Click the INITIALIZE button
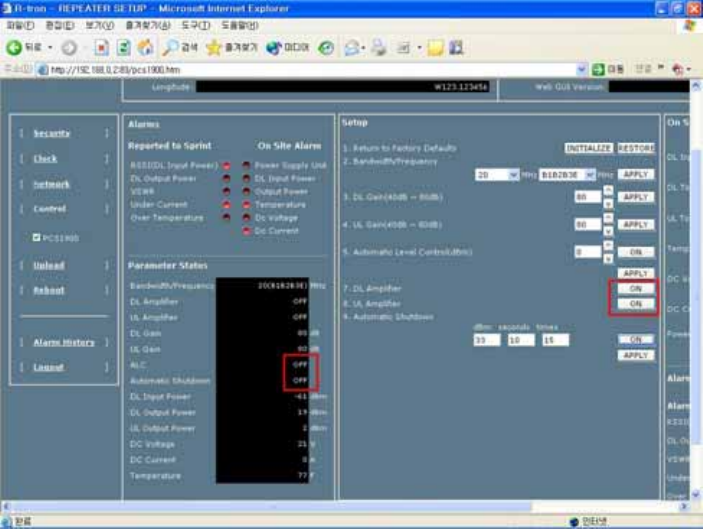Screen dimensions: 703x529 point(588,148)
